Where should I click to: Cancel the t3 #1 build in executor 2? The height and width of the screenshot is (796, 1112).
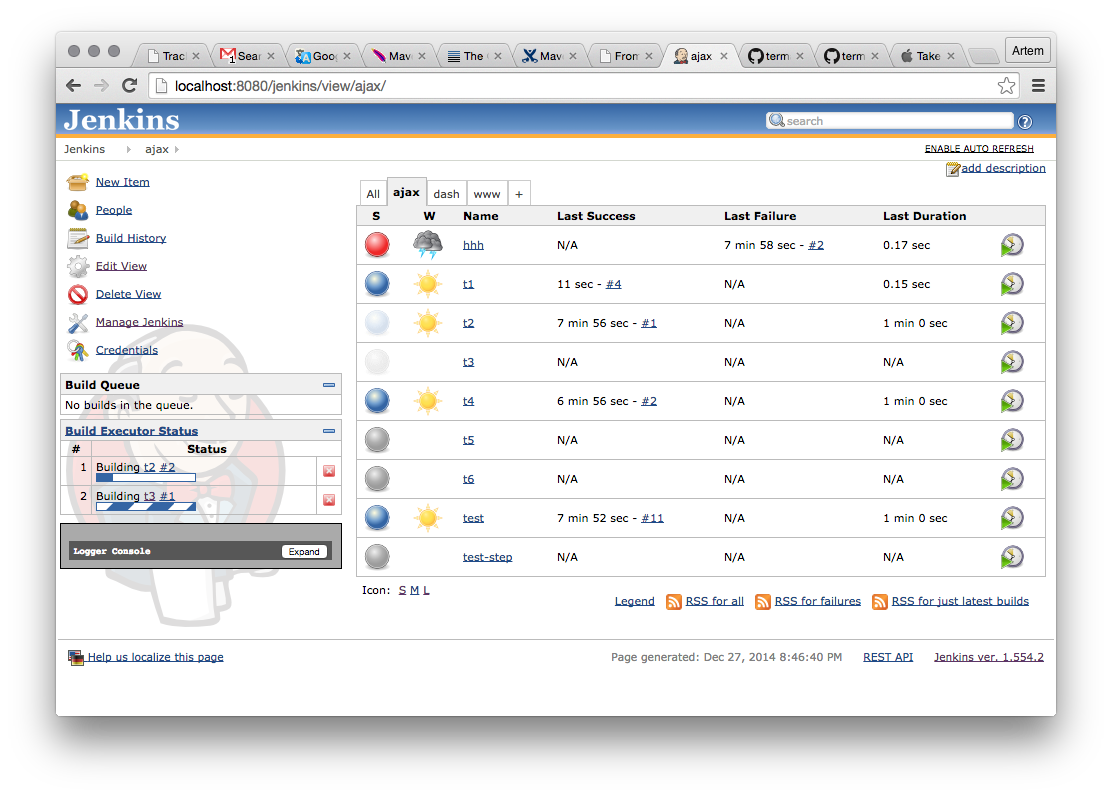tap(329, 500)
